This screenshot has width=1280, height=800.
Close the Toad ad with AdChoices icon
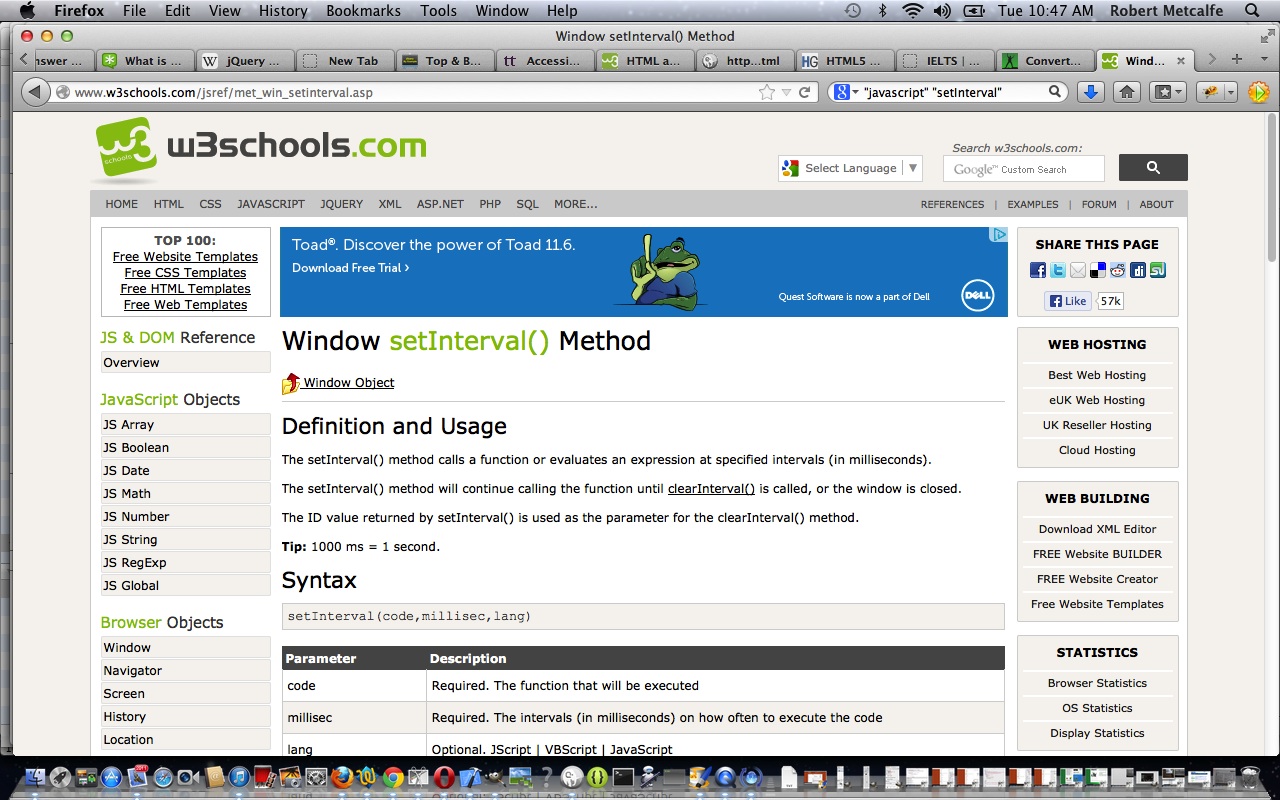point(998,235)
